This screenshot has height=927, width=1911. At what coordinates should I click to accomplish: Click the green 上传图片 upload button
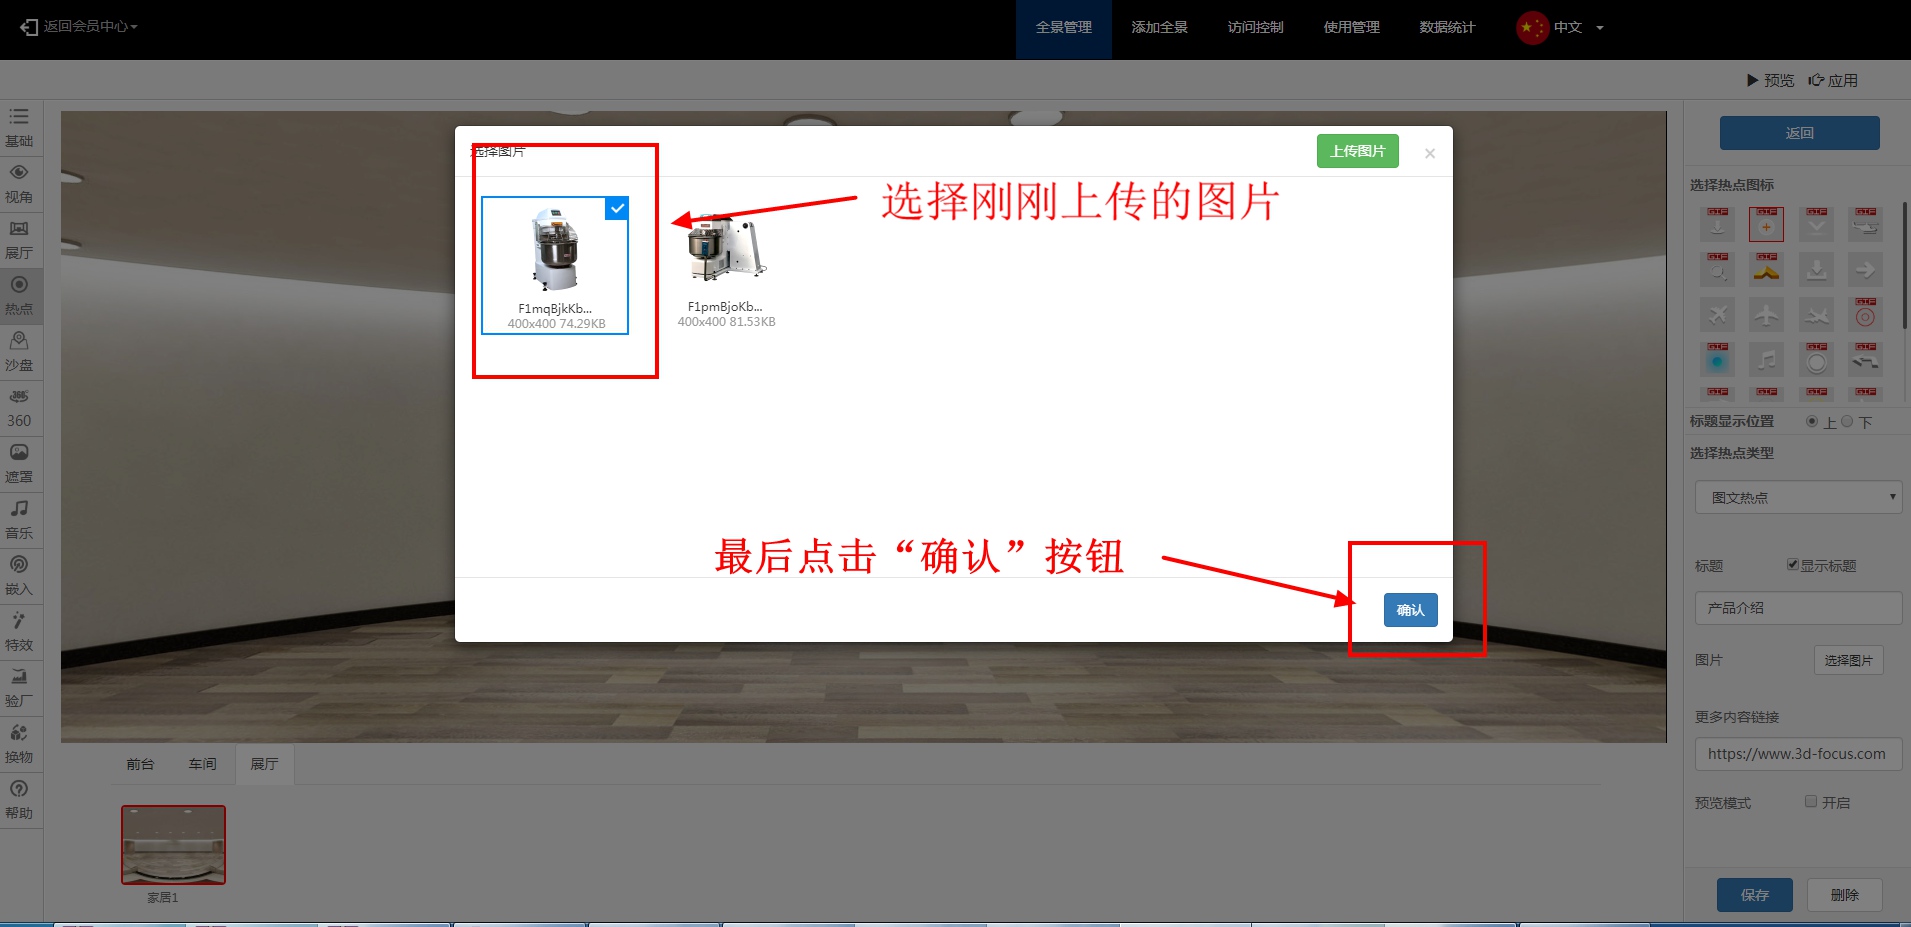(x=1357, y=151)
